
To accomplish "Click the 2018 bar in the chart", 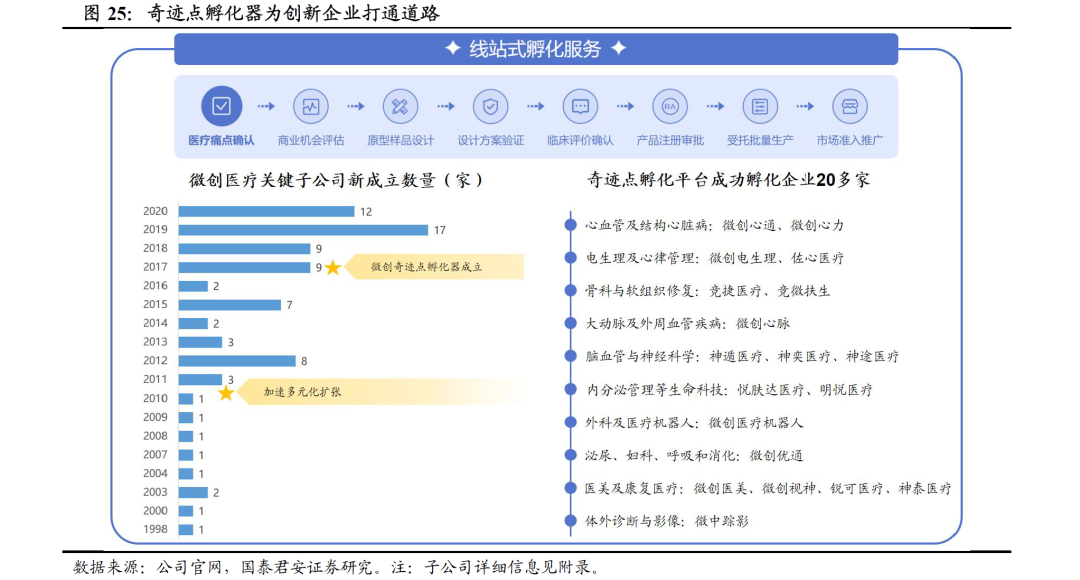I will click(245, 249).
